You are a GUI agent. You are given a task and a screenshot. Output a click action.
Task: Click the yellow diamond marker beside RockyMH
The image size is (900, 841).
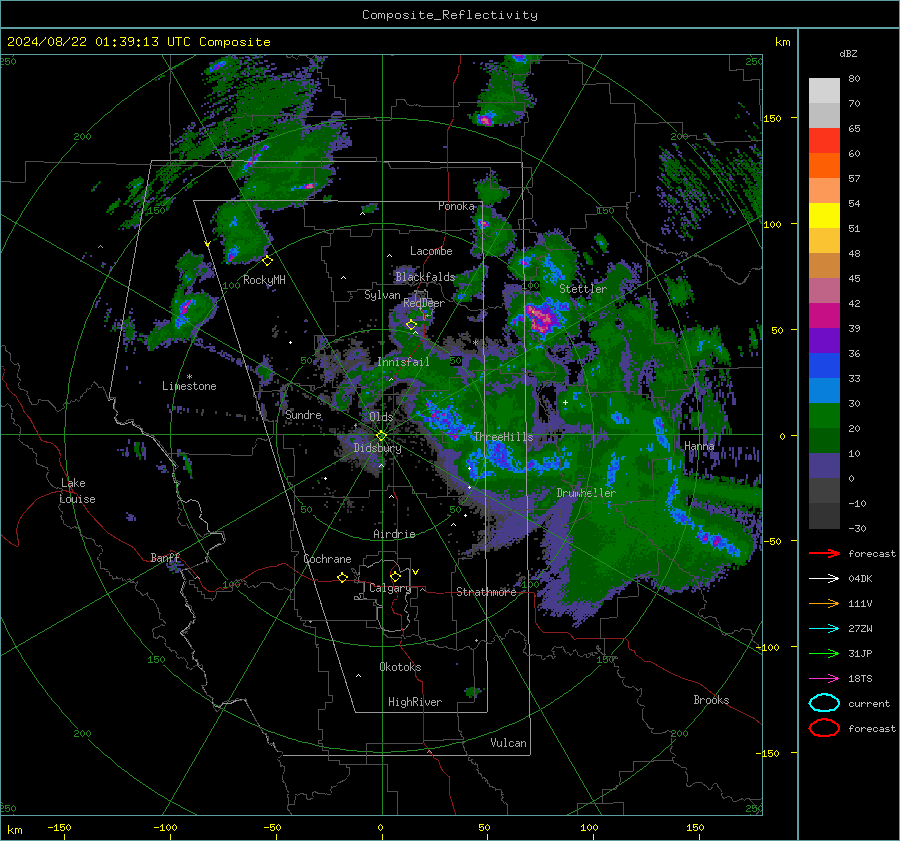tap(267, 261)
